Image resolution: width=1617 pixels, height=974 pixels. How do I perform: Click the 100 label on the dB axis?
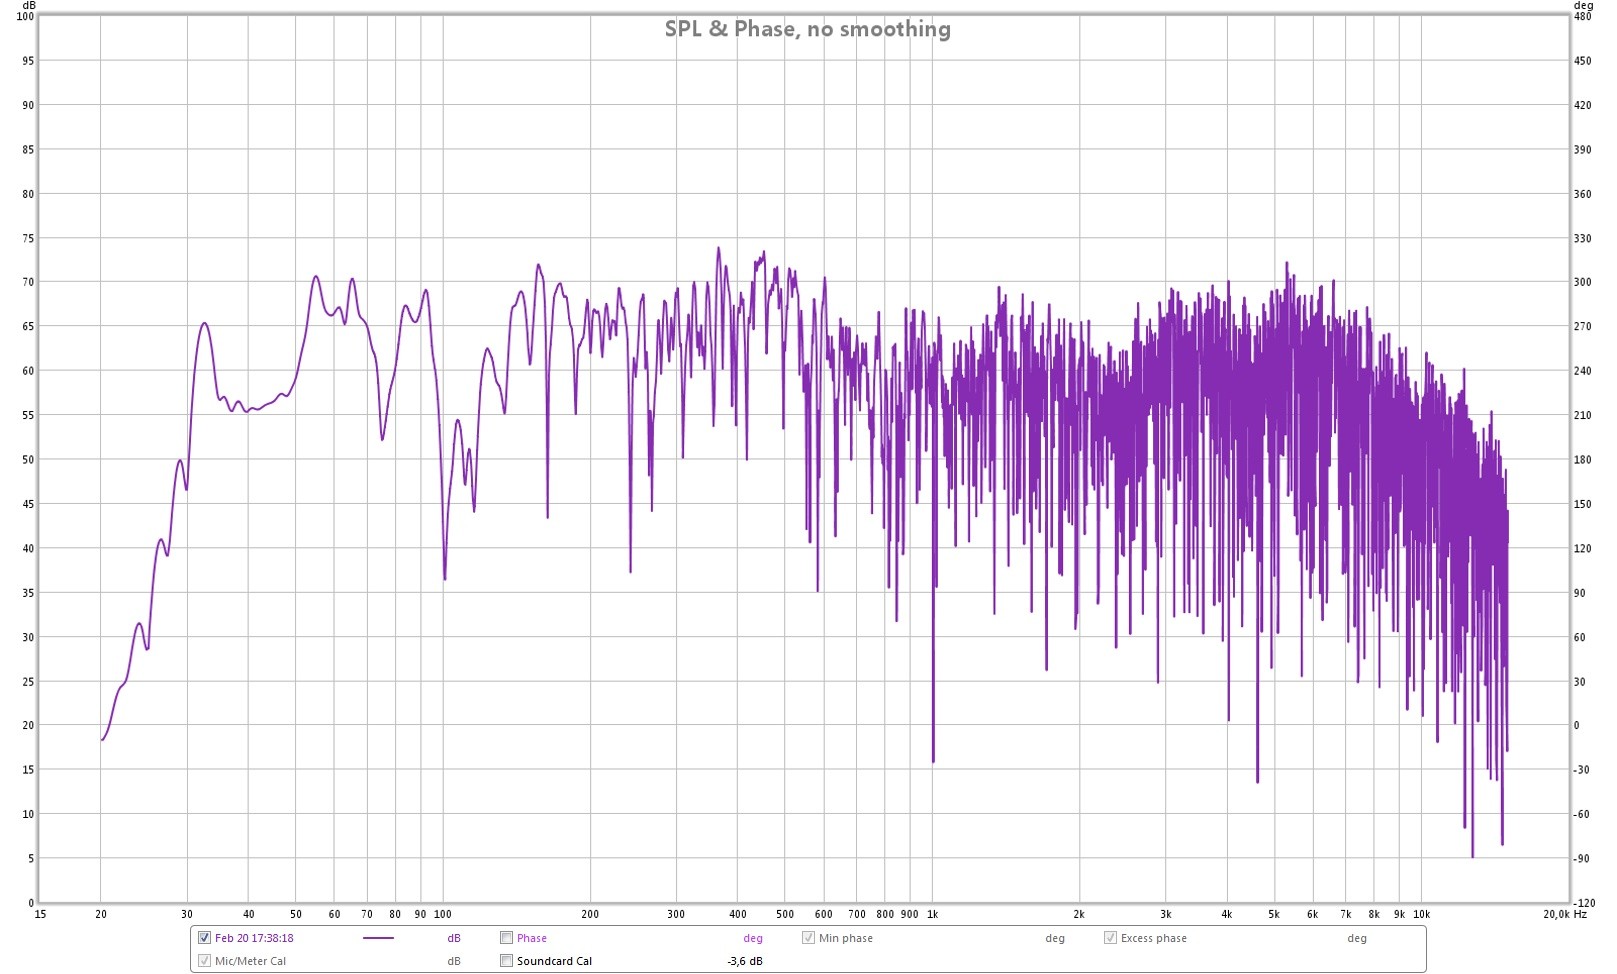25,16
